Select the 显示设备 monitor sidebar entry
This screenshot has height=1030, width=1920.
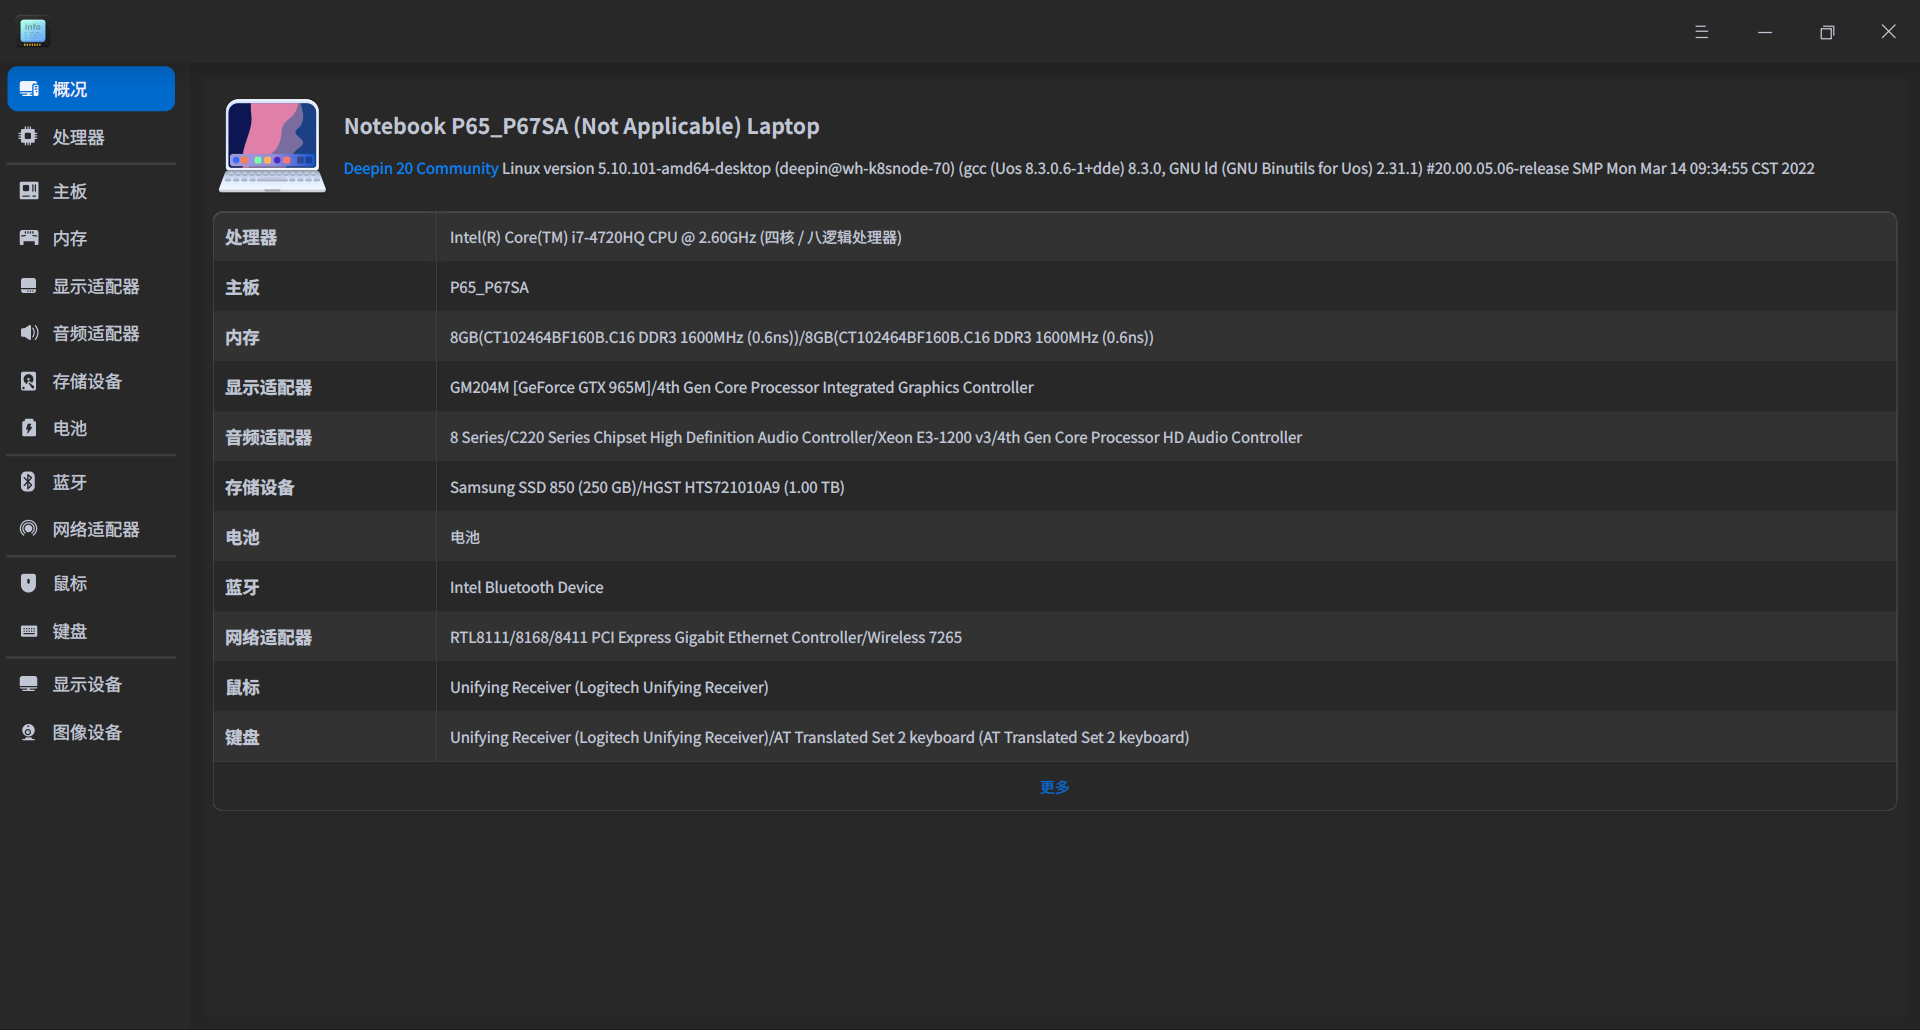87,684
